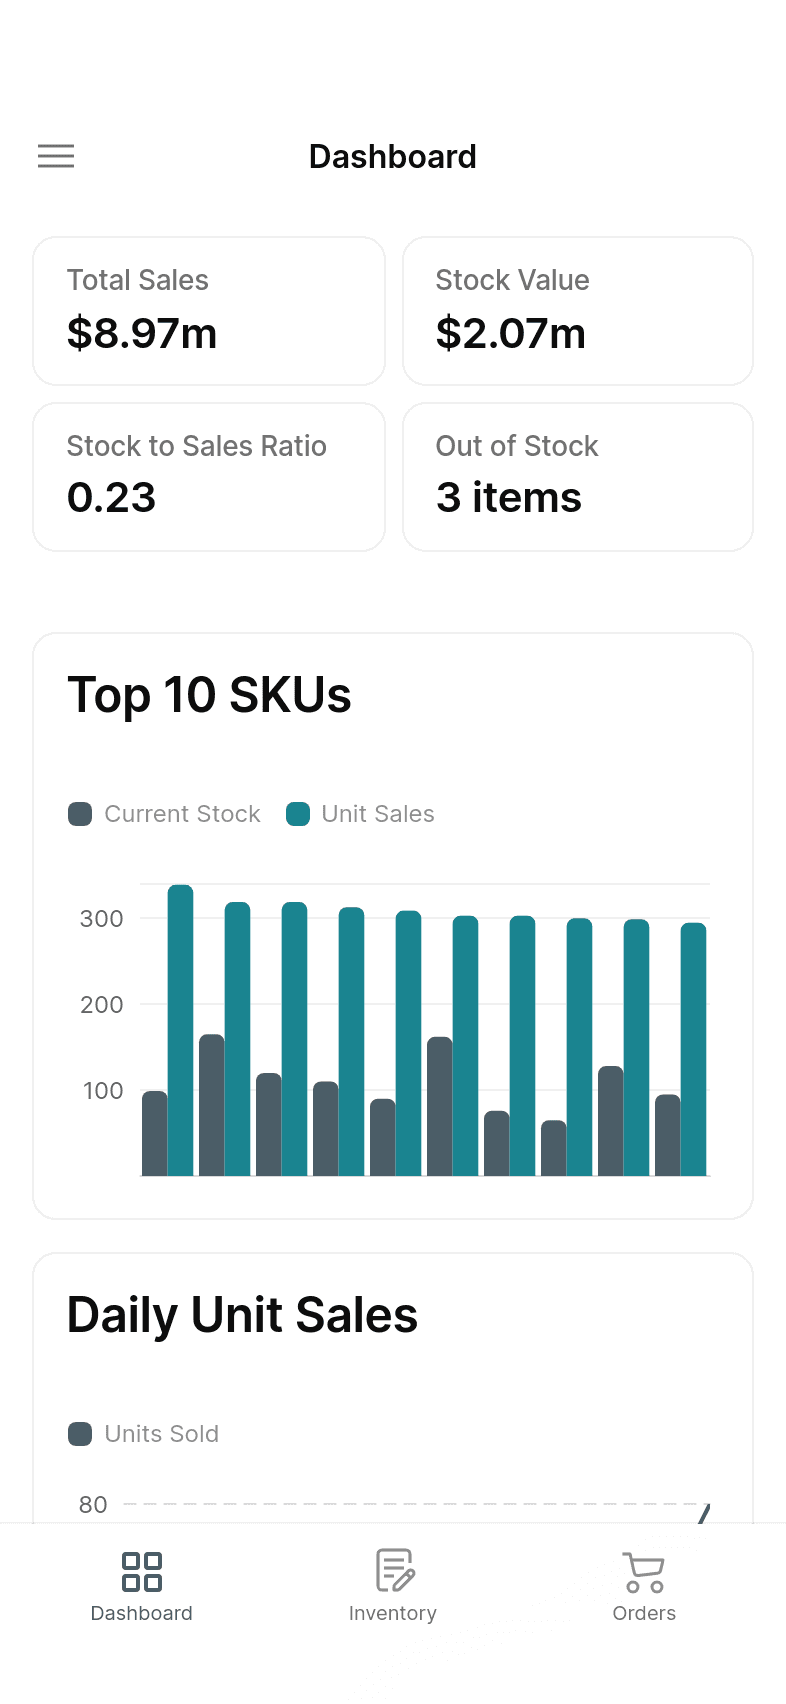The height and width of the screenshot is (1704, 786).
Task: Tap the Orders cart icon
Action: point(644,1571)
